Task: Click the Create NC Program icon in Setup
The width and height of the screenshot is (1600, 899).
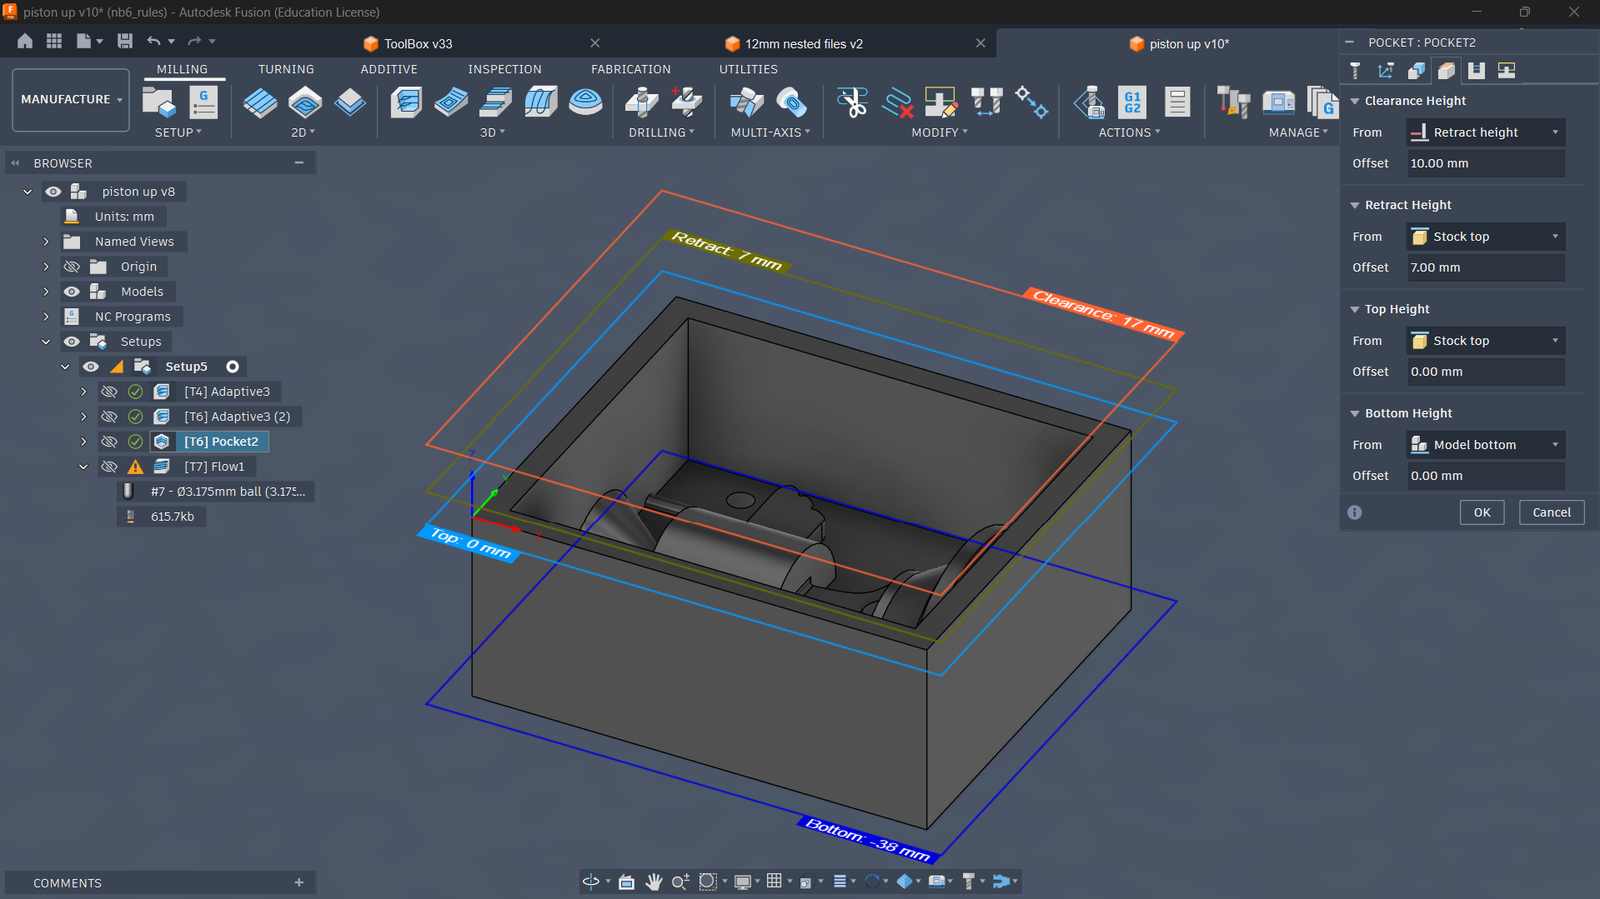Action: point(203,102)
